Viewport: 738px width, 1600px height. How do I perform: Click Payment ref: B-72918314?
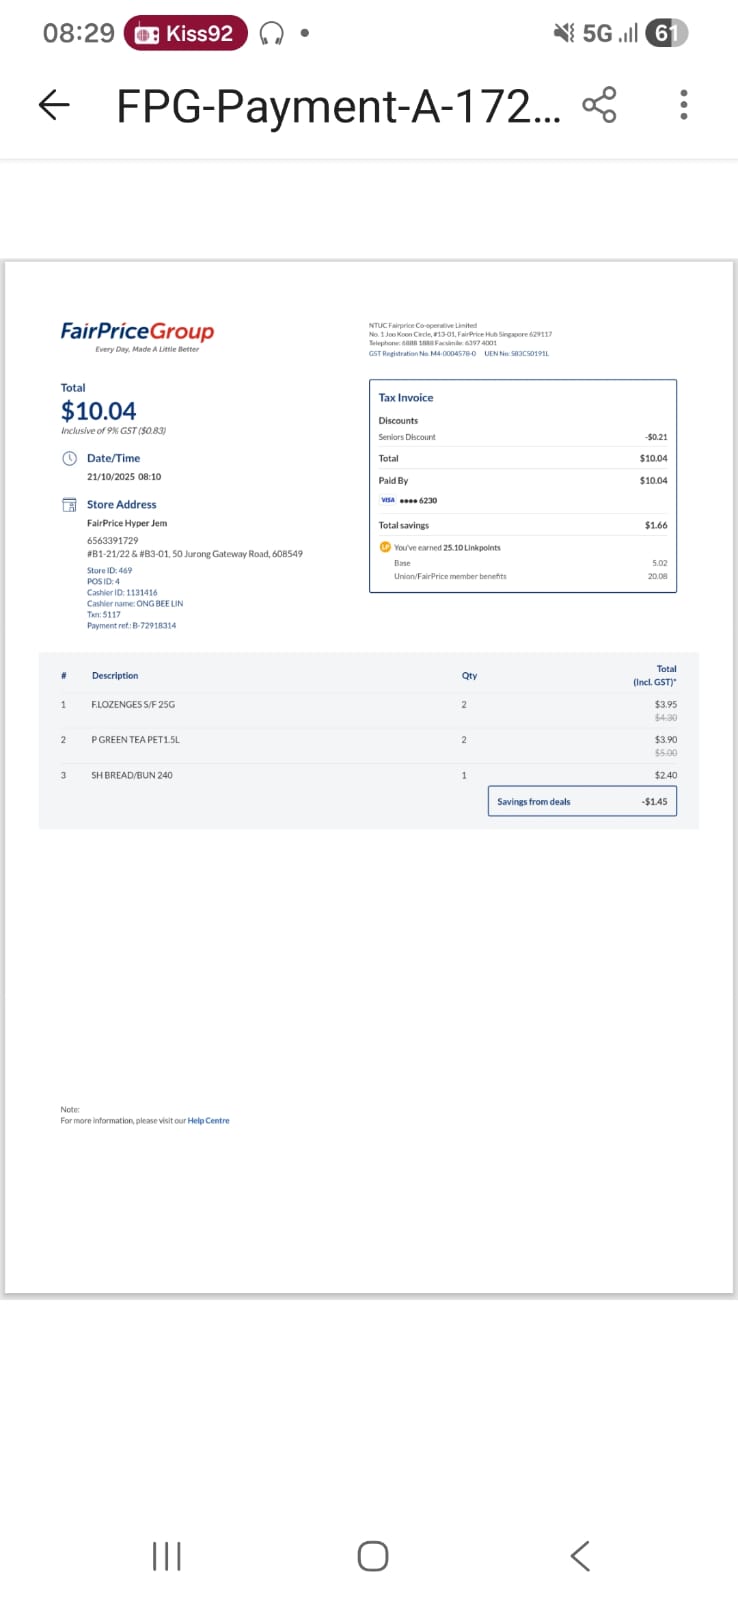(x=131, y=625)
